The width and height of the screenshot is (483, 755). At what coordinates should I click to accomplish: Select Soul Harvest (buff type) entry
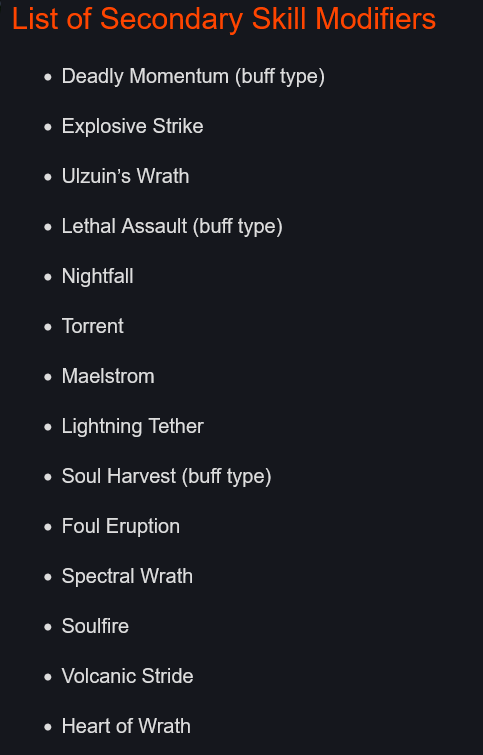(167, 477)
